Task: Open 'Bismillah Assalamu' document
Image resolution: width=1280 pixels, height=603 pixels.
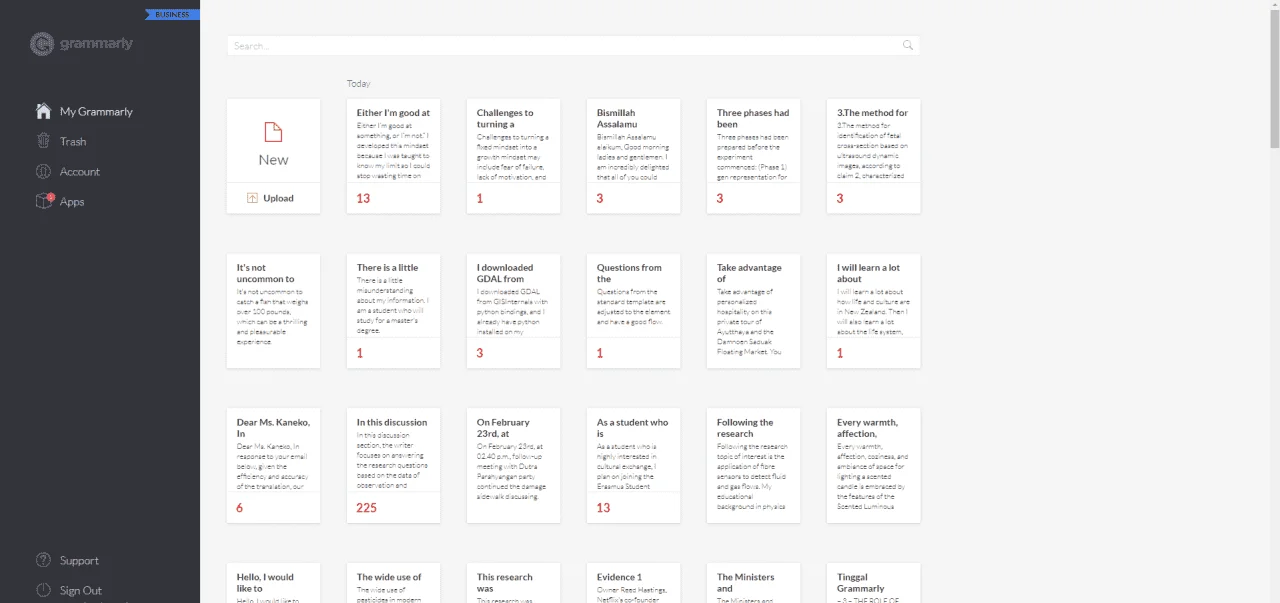Action: click(633, 156)
